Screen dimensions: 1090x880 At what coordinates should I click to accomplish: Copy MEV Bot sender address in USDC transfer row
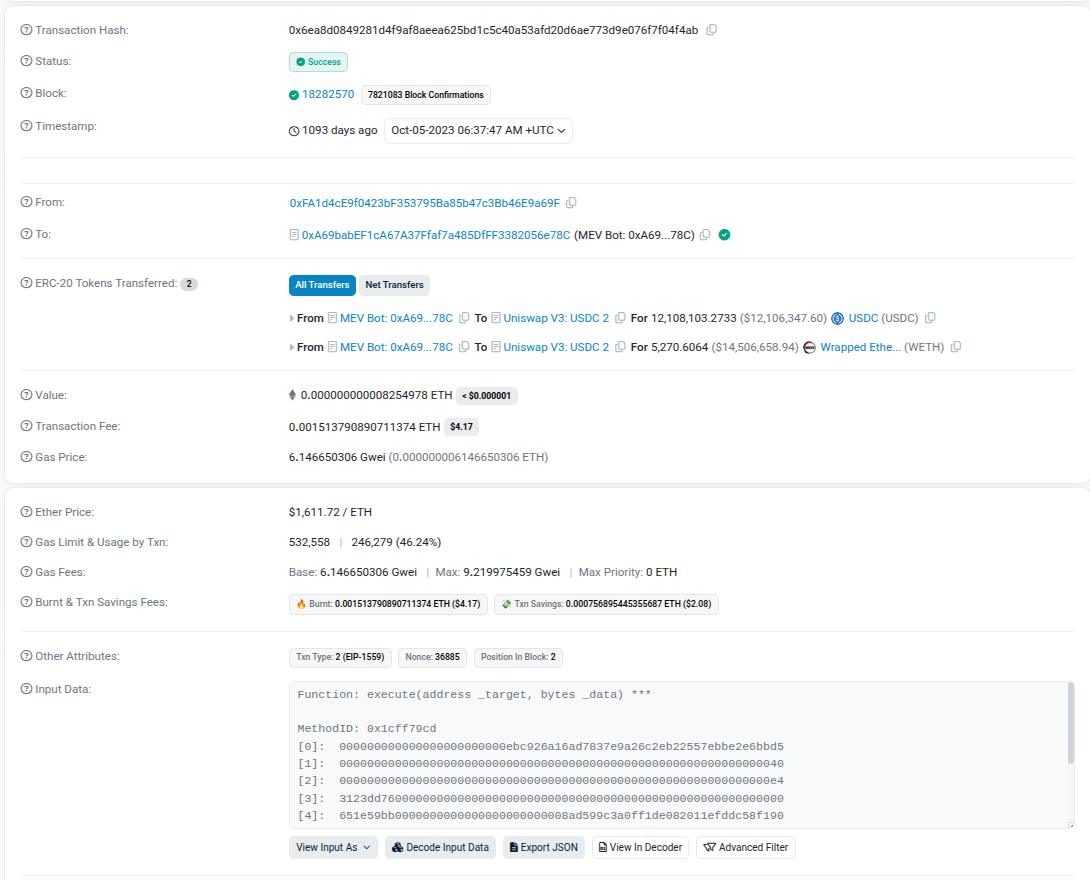(464, 318)
